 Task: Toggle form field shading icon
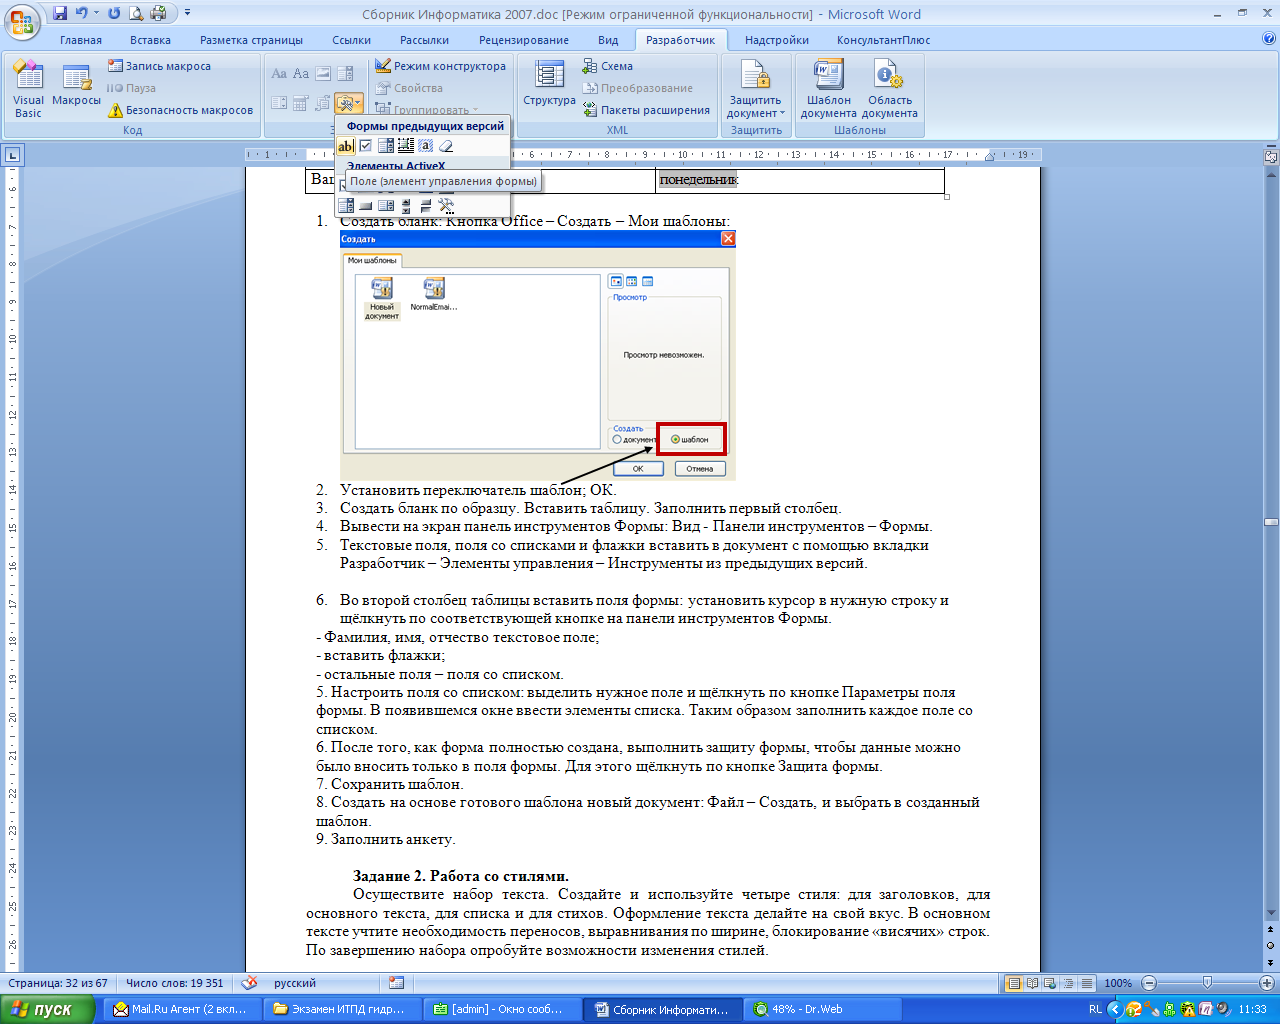pyautogui.click(x=426, y=146)
